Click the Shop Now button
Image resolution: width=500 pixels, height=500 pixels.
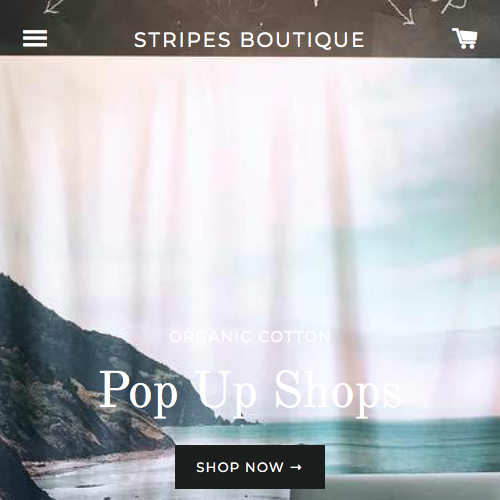tap(250, 467)
